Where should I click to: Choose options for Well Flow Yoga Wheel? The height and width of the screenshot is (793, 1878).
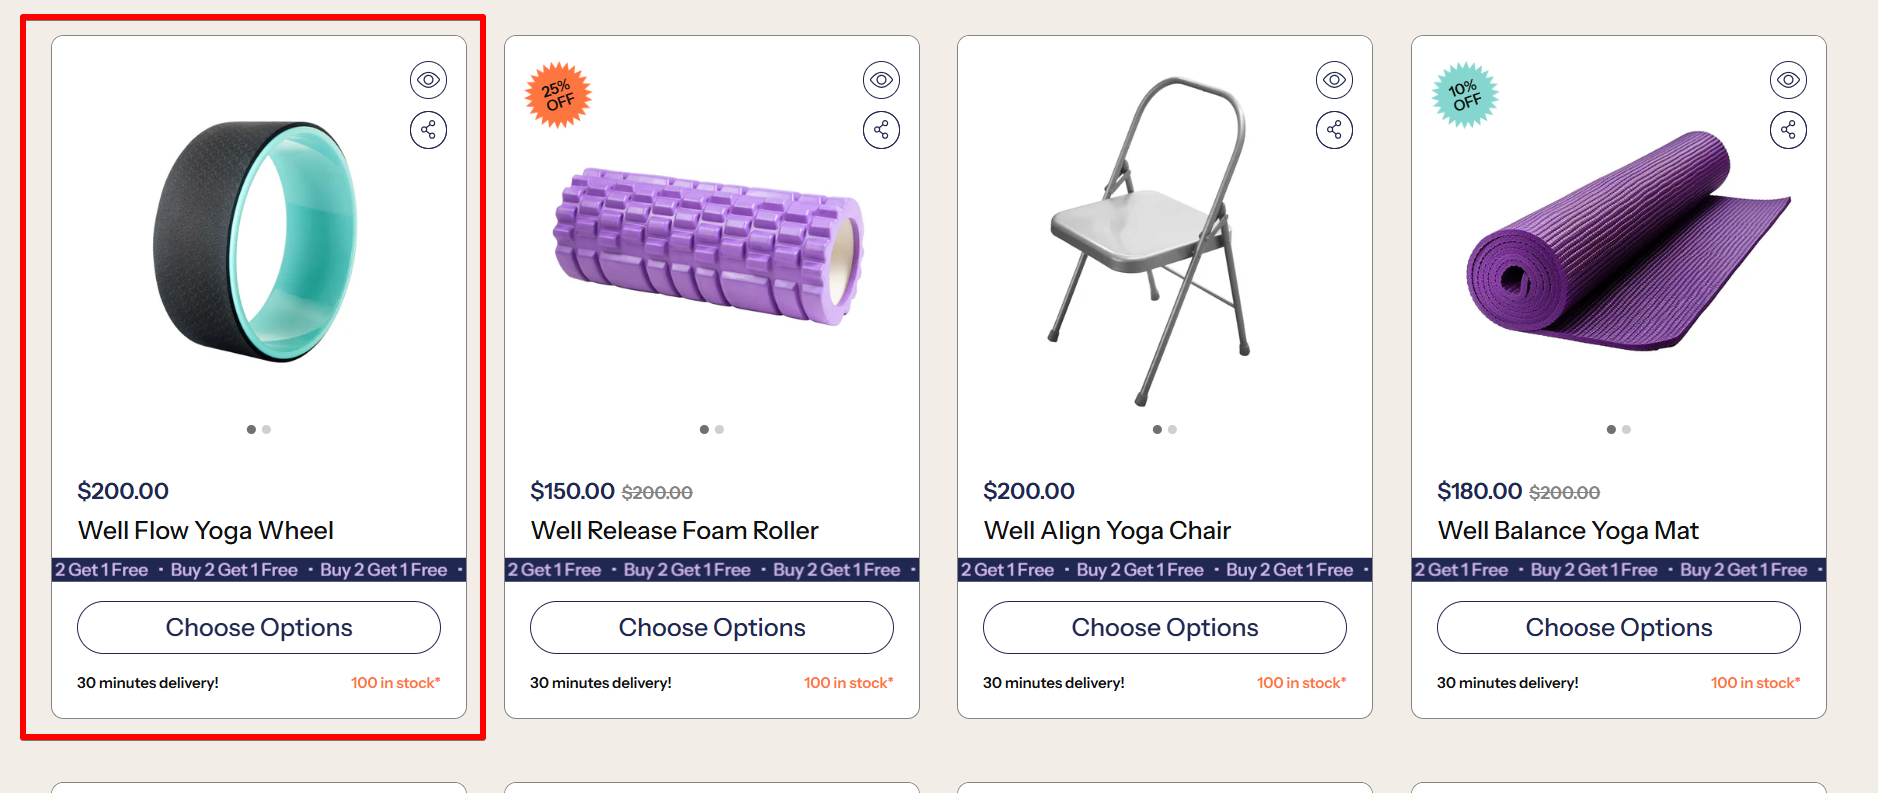(x=259, y=627)
